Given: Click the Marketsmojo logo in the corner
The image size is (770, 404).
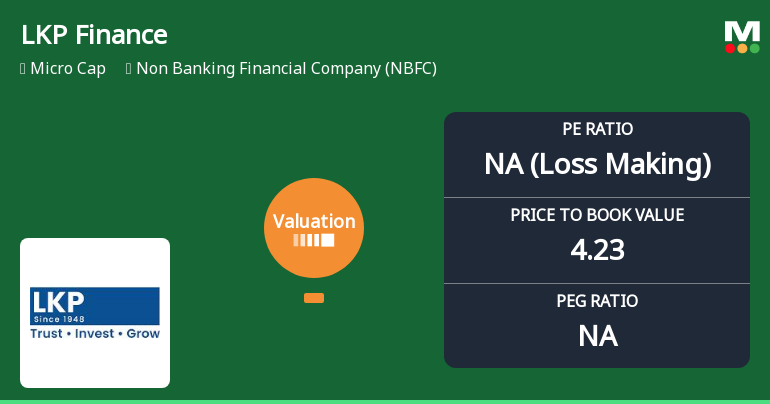Looking at the screenshot, I should pos(742,36).
